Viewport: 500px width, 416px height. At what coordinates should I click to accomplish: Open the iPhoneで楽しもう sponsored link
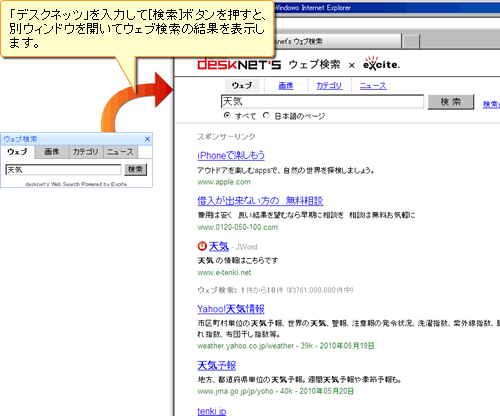pyautogui.click(x=231, y=155)
